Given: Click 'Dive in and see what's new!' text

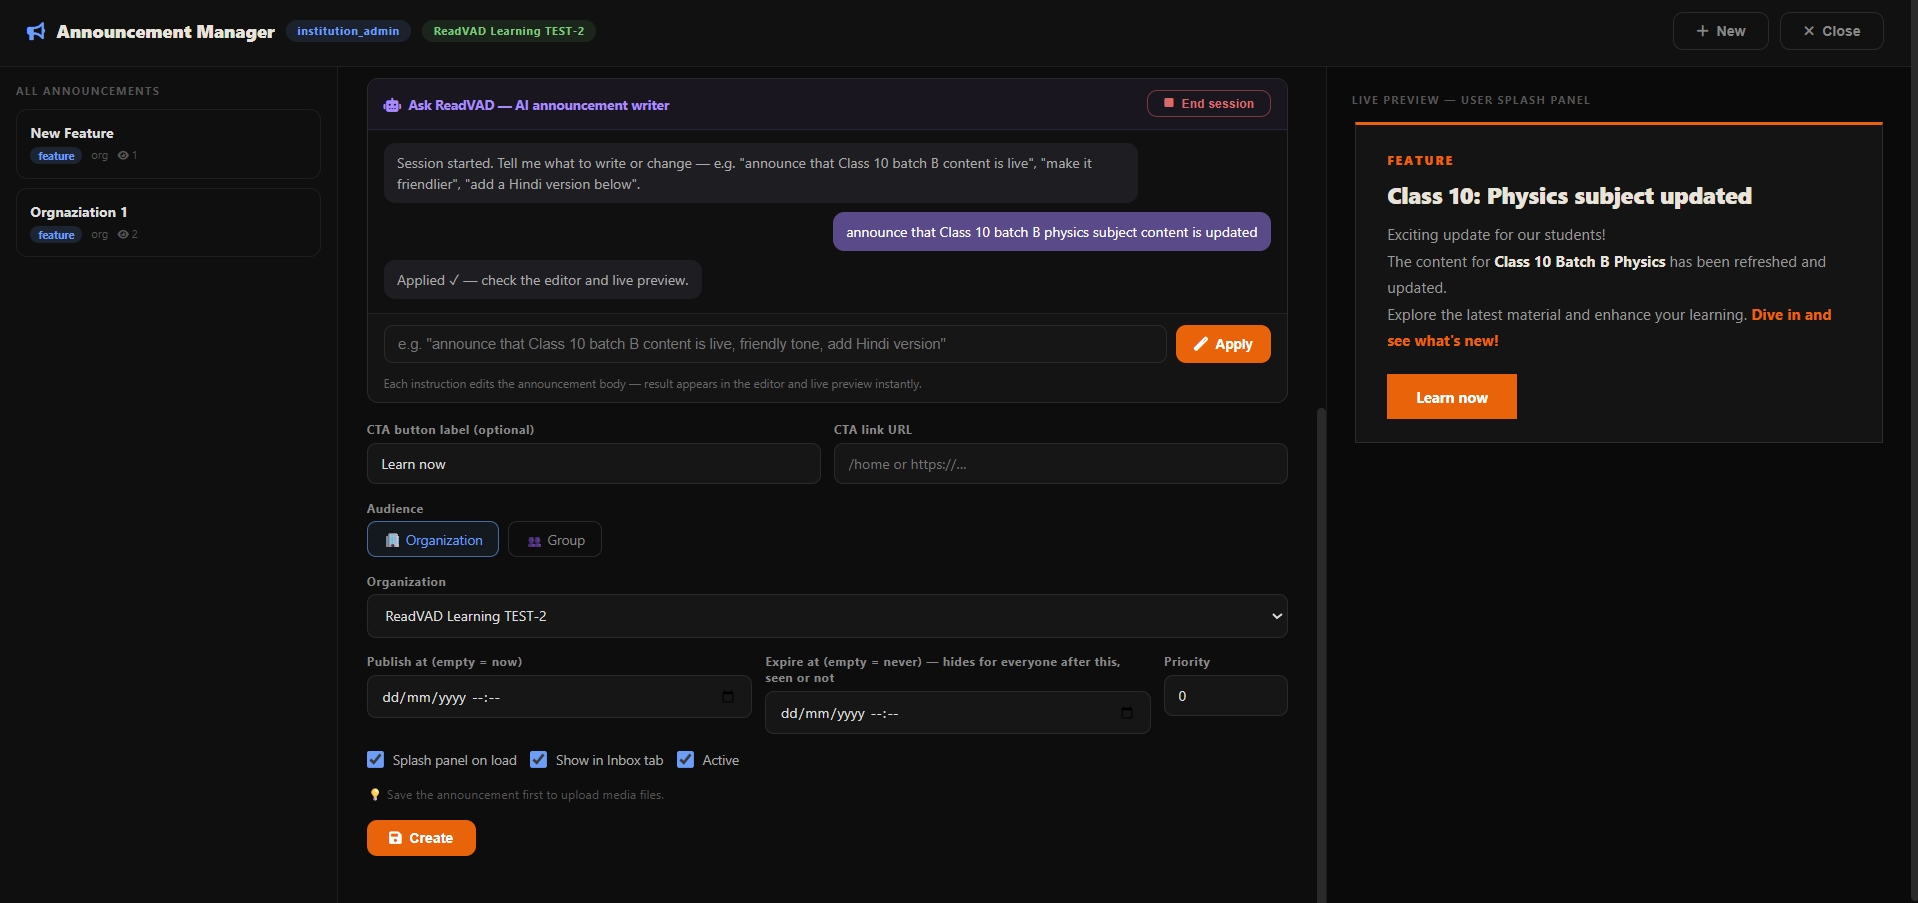Looking at the screenshot, I should pos(1609,328).
